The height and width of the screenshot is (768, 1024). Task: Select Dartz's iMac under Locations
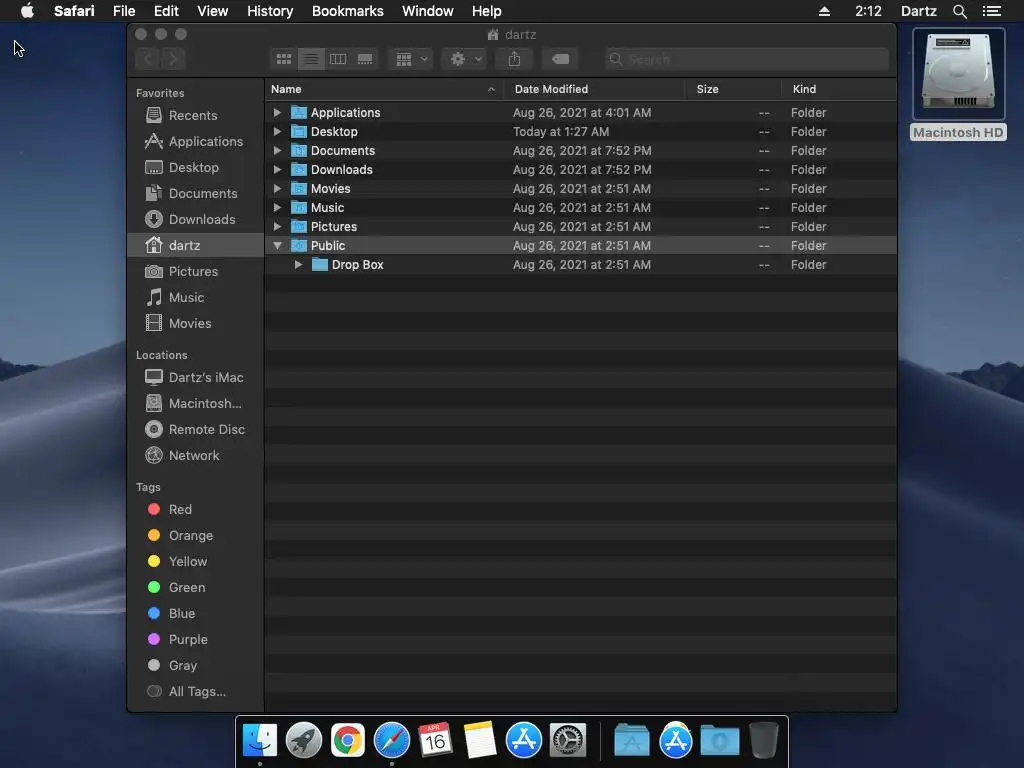coord(194,377)
